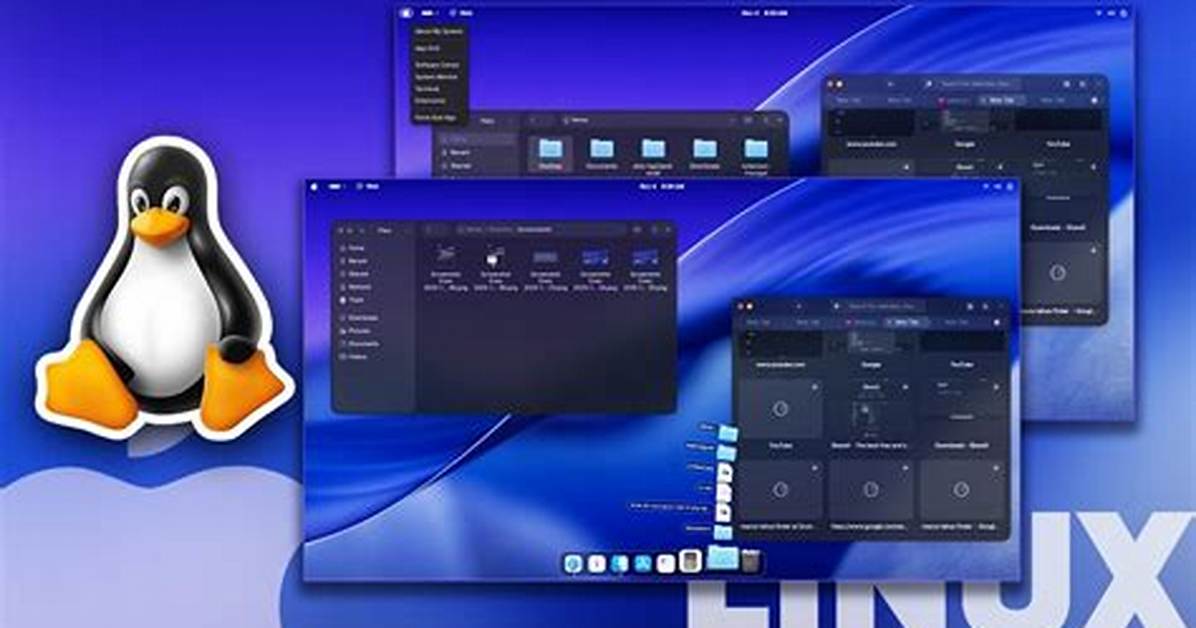This screenshot has height=628, width=1196.
Task: Choose System Monitor from the logo menu
Action: tap(436, 76)
